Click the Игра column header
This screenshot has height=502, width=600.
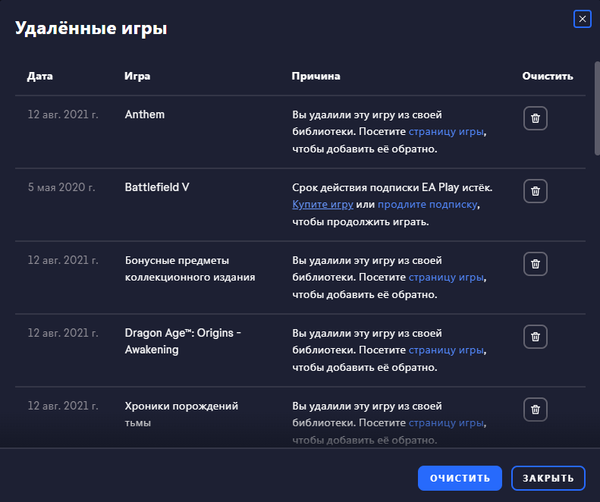click(x=137, y=76)
